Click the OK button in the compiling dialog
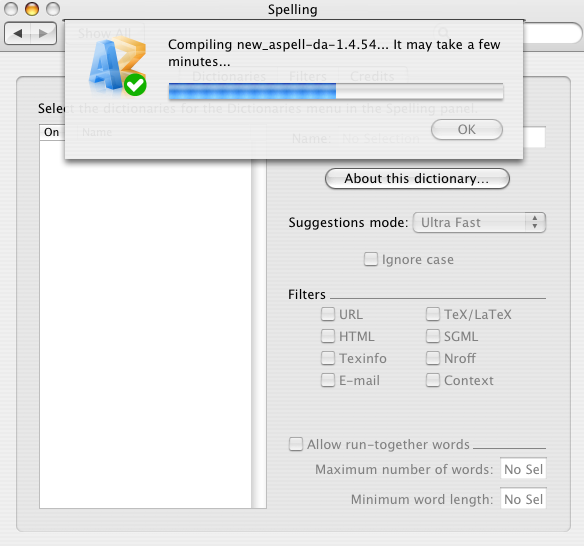Viewport: 584px width, 546px height. coord(467,130)
